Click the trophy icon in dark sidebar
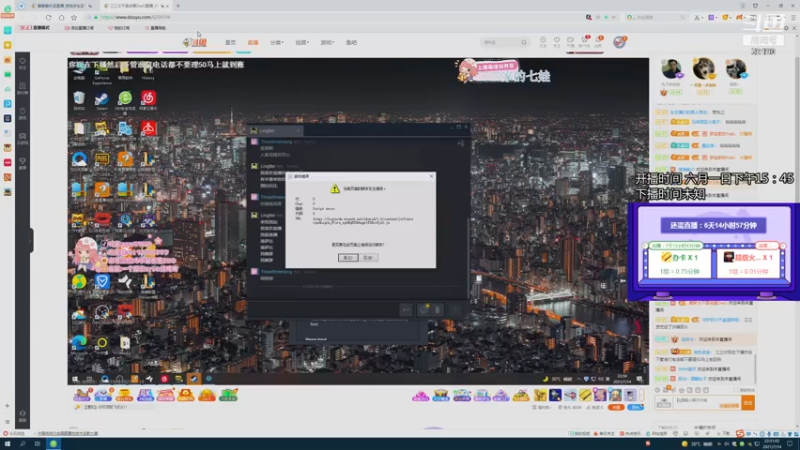The height and width of the screenshot is (450, 800). click(22, 163)
